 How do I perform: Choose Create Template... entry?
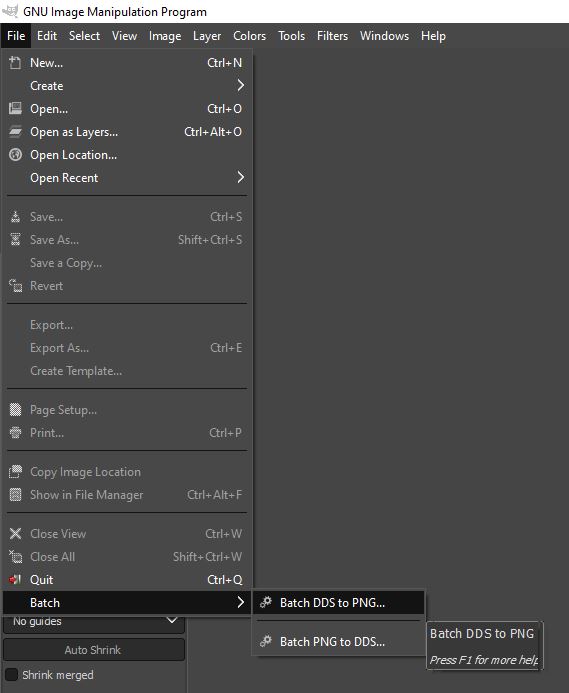[x=127, y=371]
